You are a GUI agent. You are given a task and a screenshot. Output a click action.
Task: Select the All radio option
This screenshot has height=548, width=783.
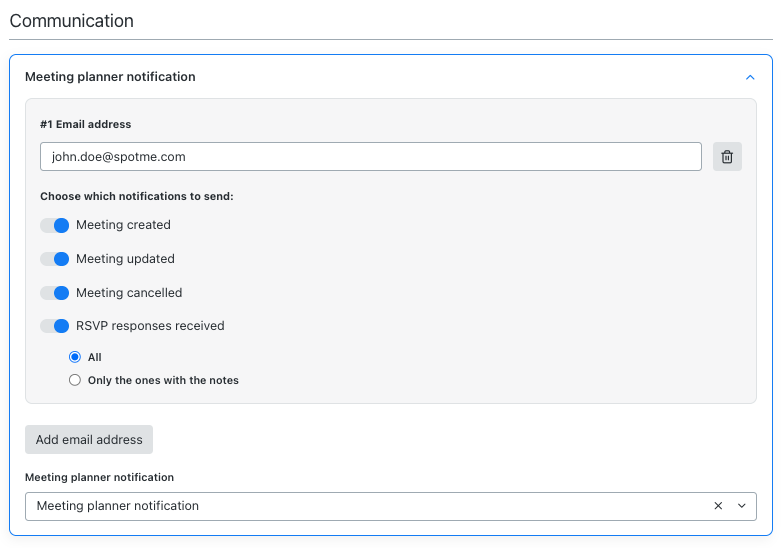75,357
